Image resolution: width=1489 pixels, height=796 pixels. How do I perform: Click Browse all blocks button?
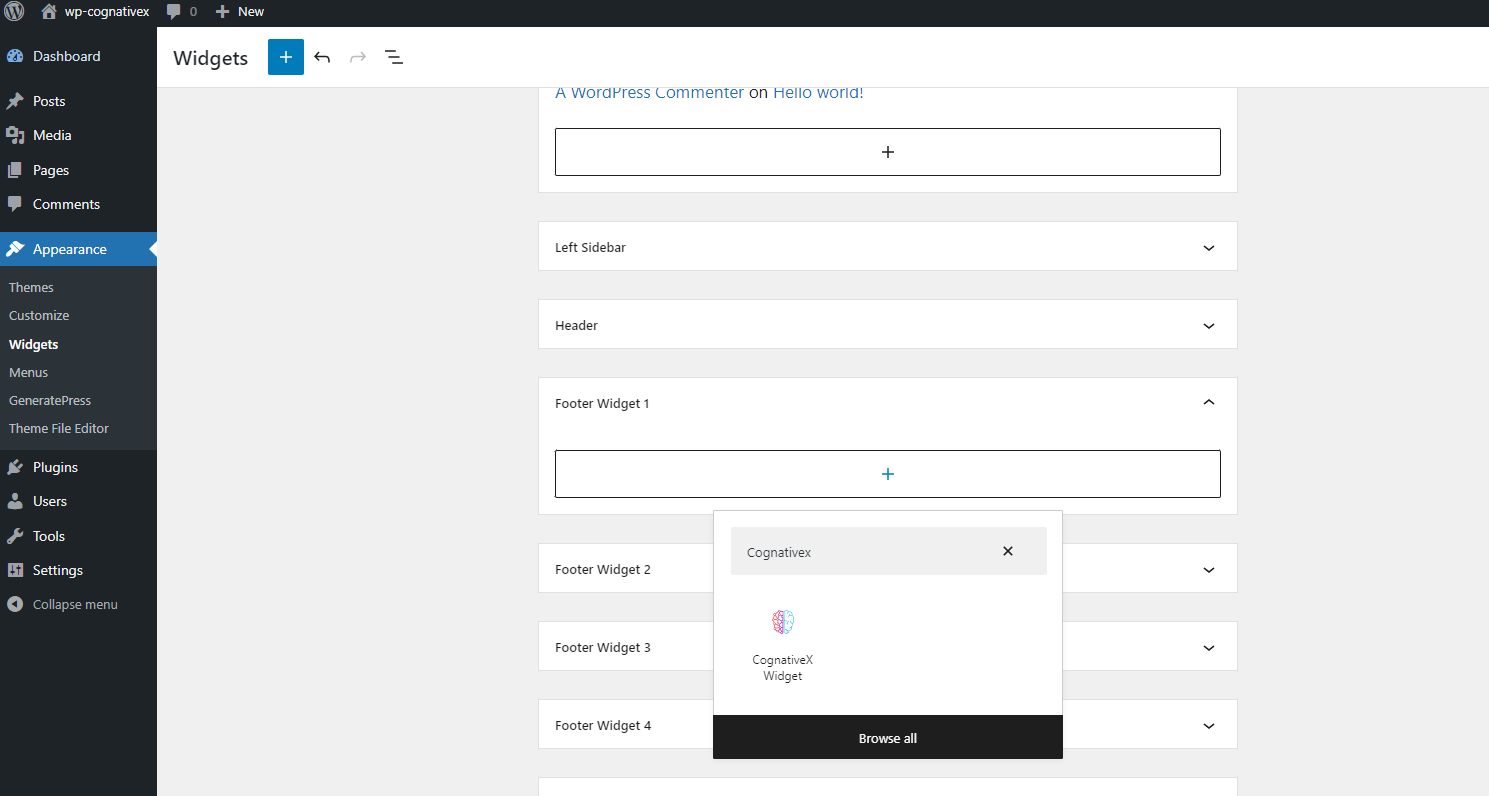(888, 738)
